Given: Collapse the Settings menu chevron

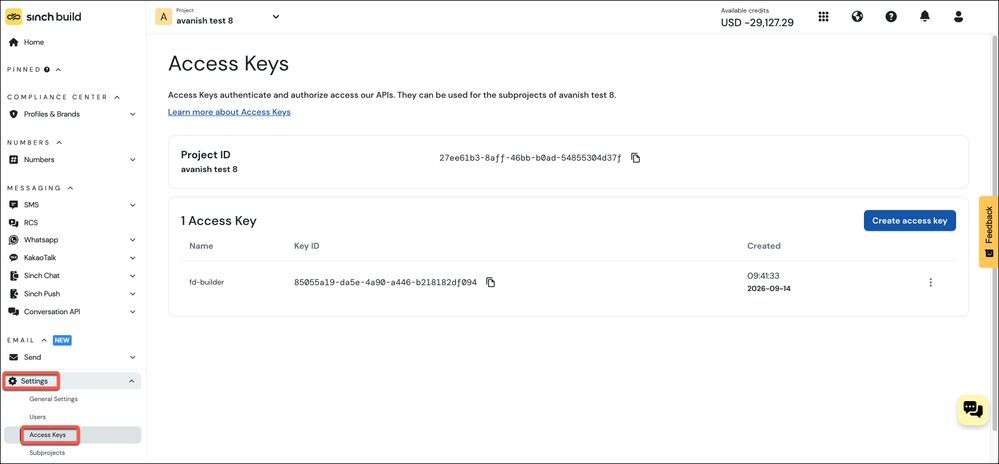Looking at the screenshot, I should coord(132,381).
